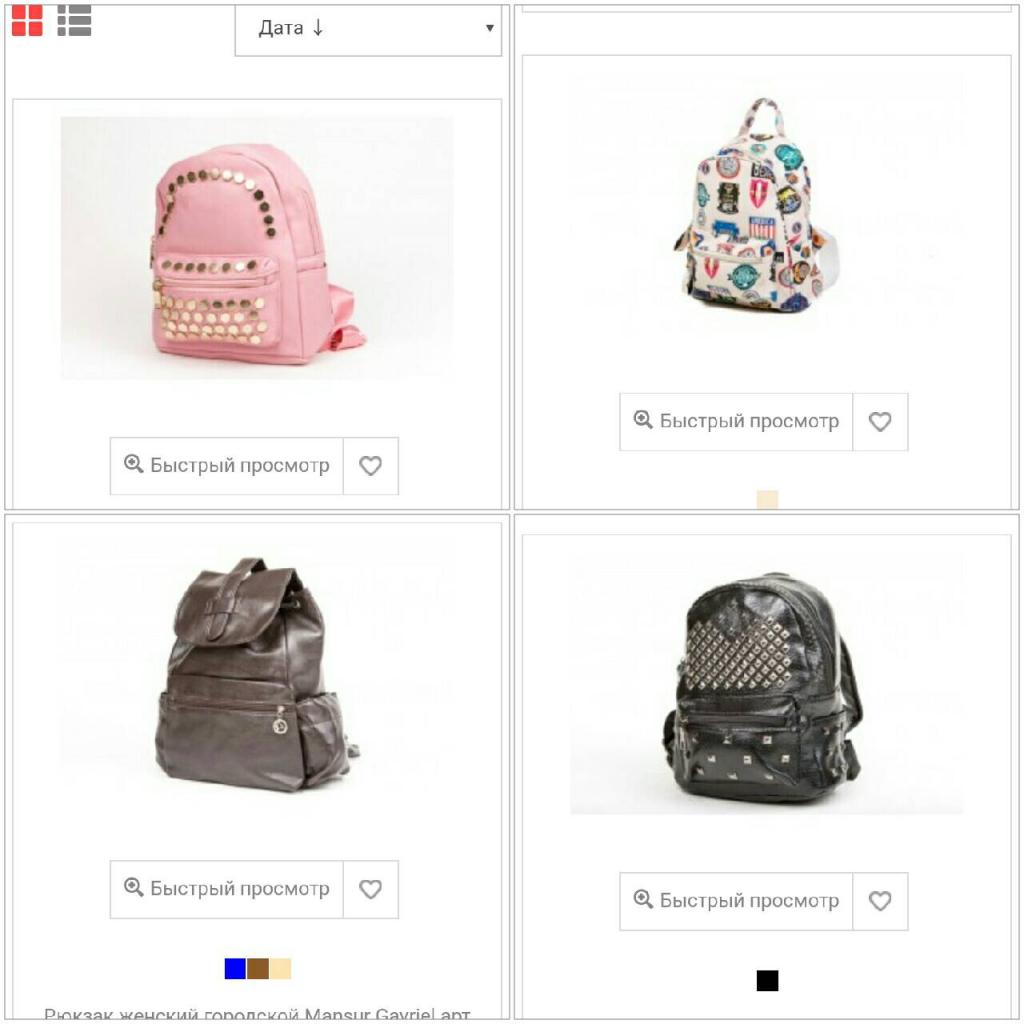Select the blue color swatch
The height and width of the screenshot is (1024, 1024).
(x=235, y=968)
